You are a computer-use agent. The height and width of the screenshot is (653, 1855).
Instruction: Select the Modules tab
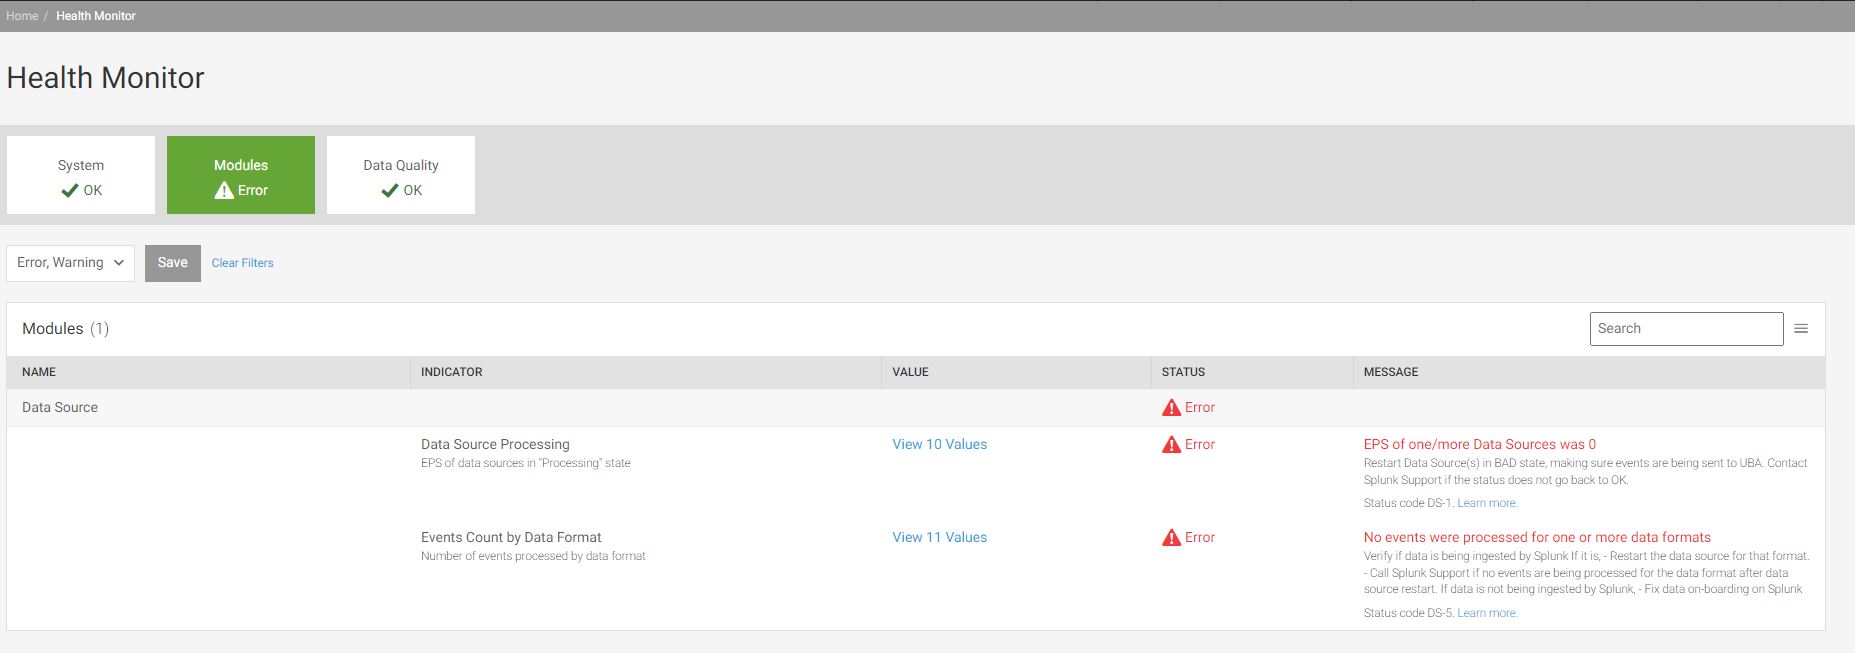click(241, 175)
